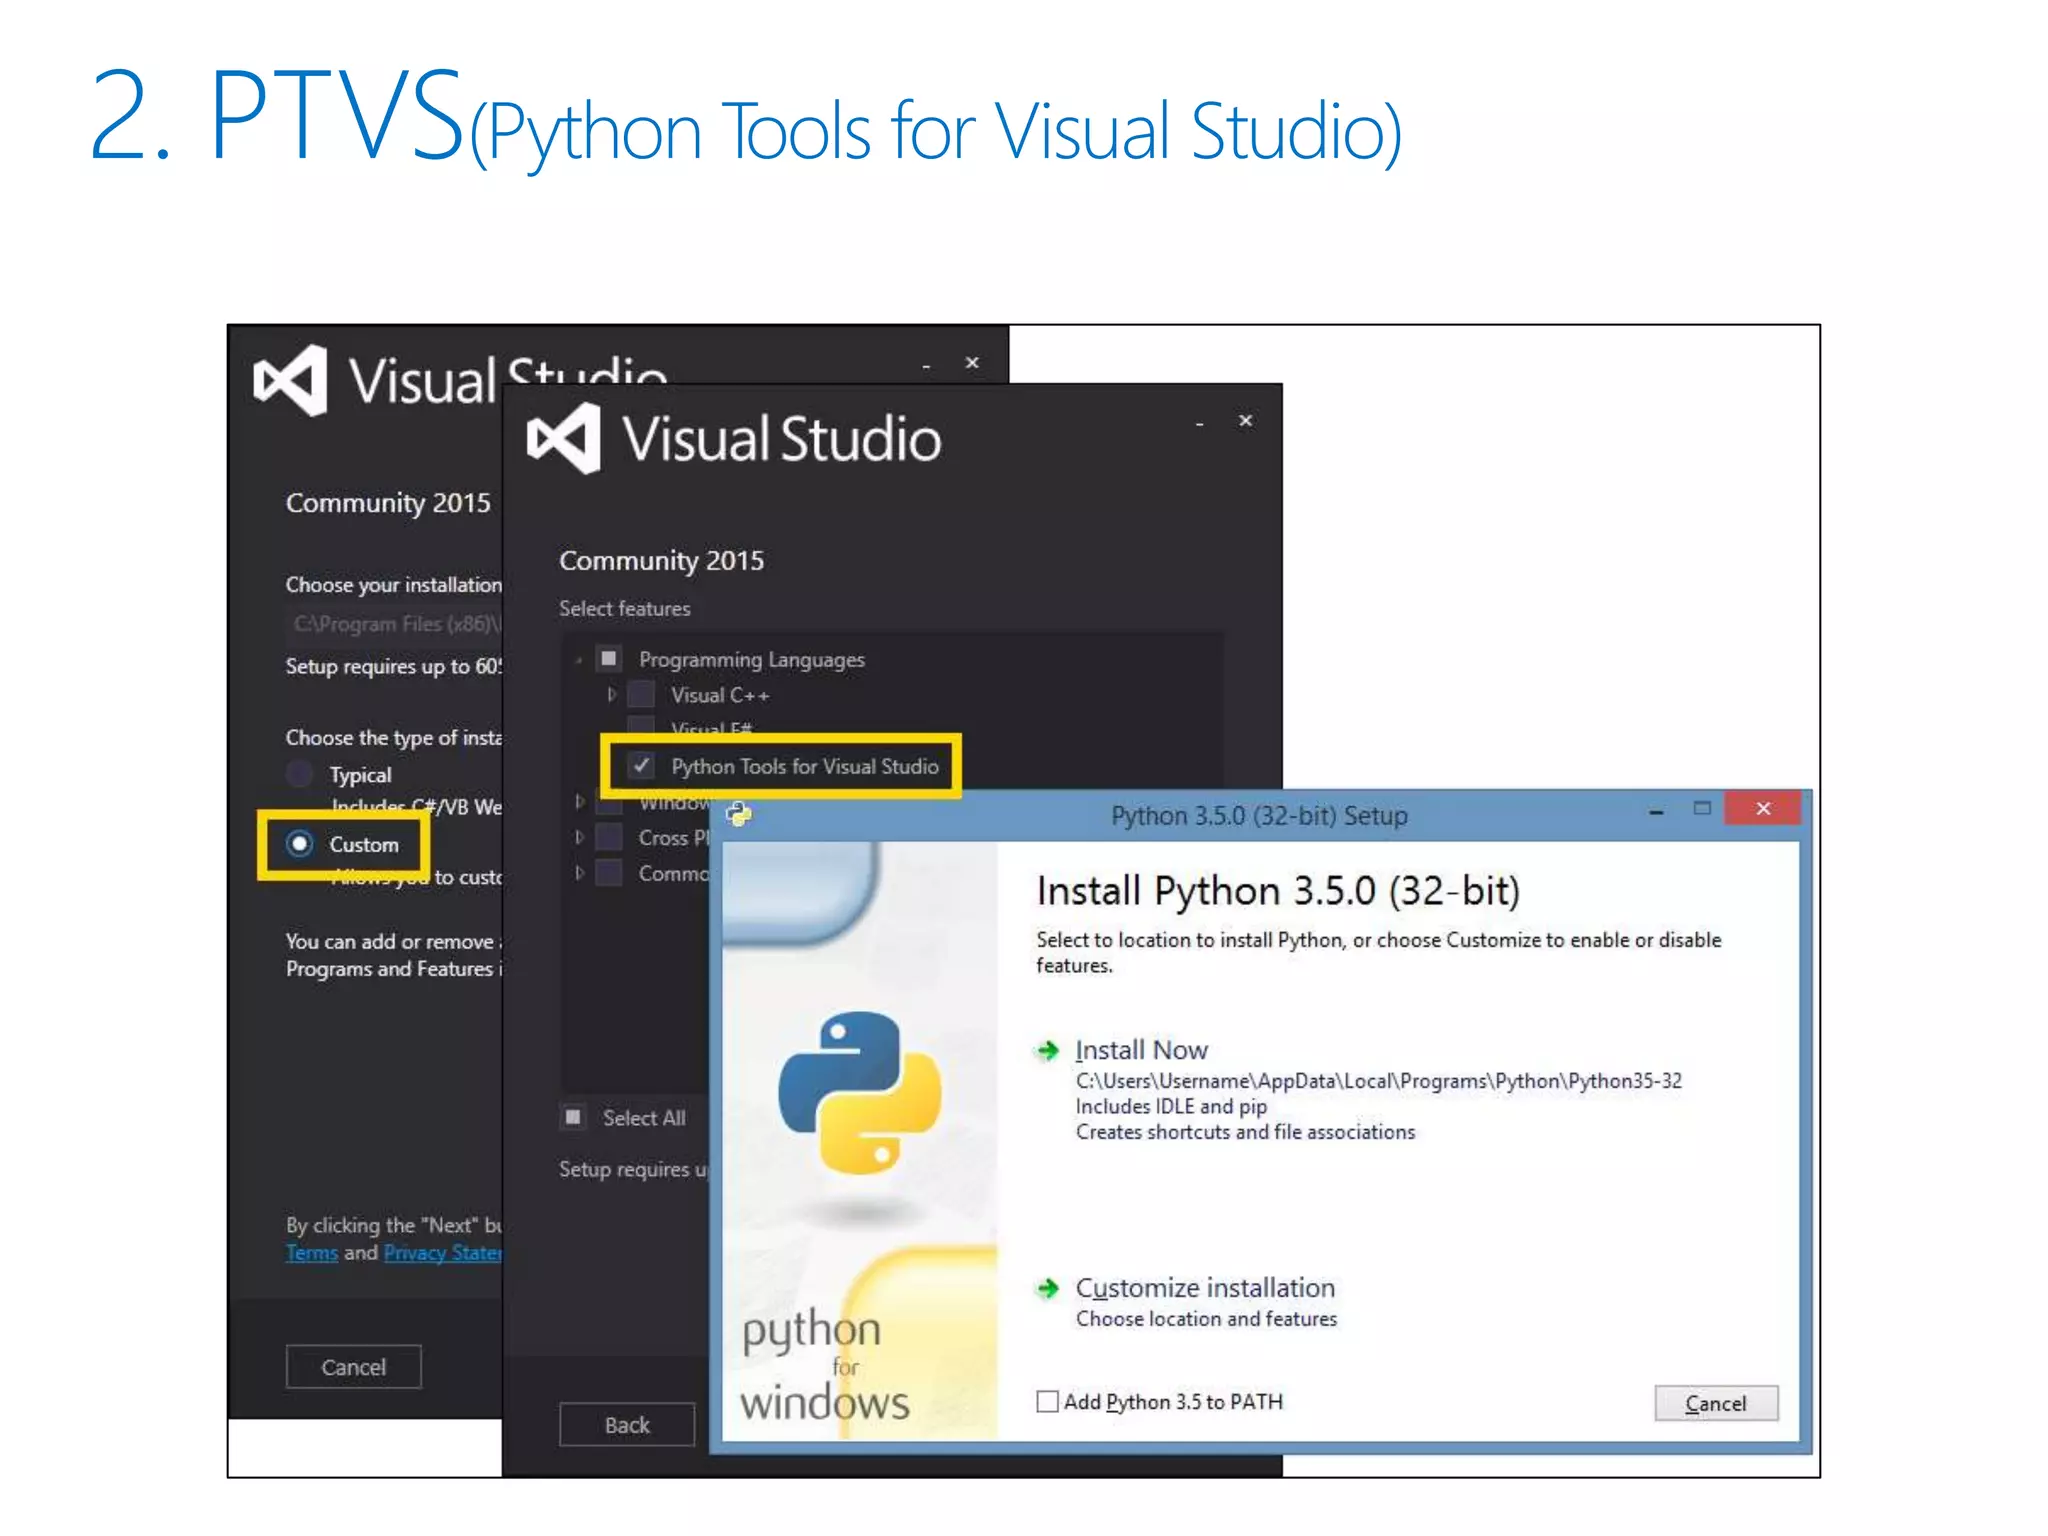Image resolution: width=2048 pixels, height=1536 pixels.
Task: Close the Python 3.5.0 Setup window
Action: coord(1763,809)
